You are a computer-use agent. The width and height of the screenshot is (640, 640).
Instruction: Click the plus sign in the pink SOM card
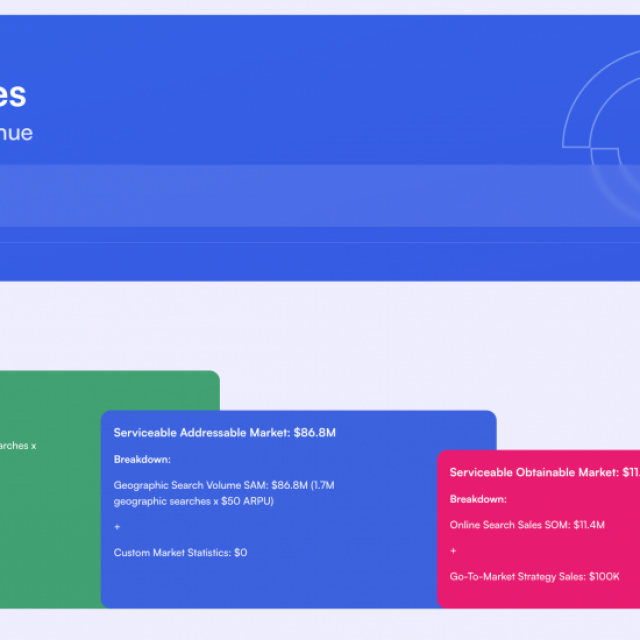(x=453, y=551)
